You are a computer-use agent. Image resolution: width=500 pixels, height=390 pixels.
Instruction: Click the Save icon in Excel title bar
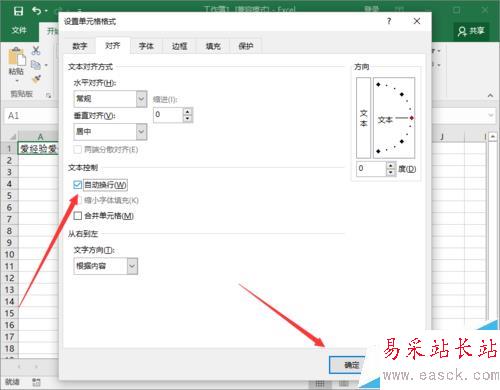(18, 11)
